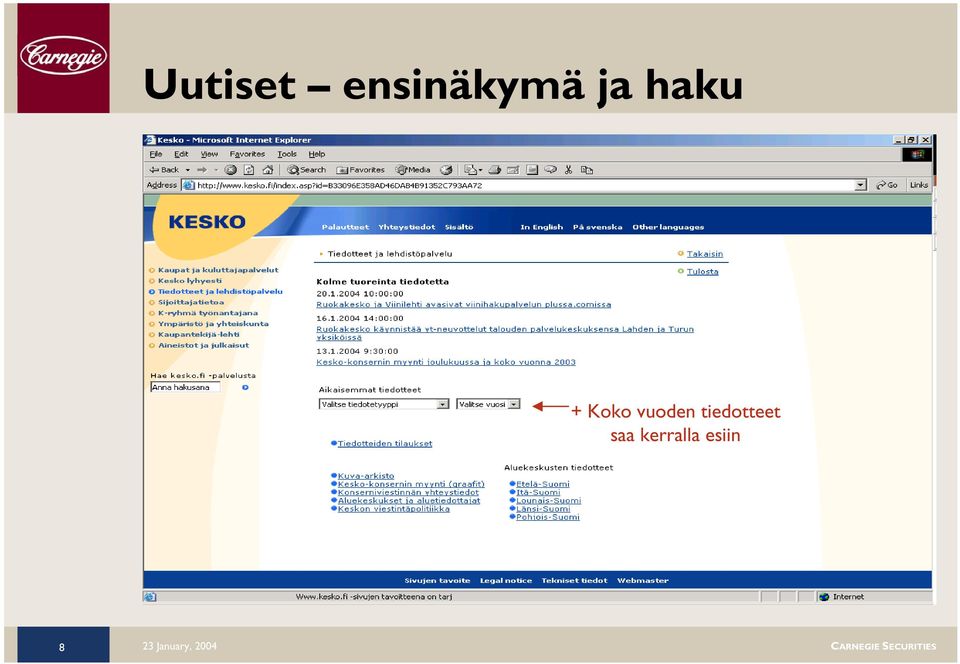Open the Favorites toolbar button

pos(360,170)
